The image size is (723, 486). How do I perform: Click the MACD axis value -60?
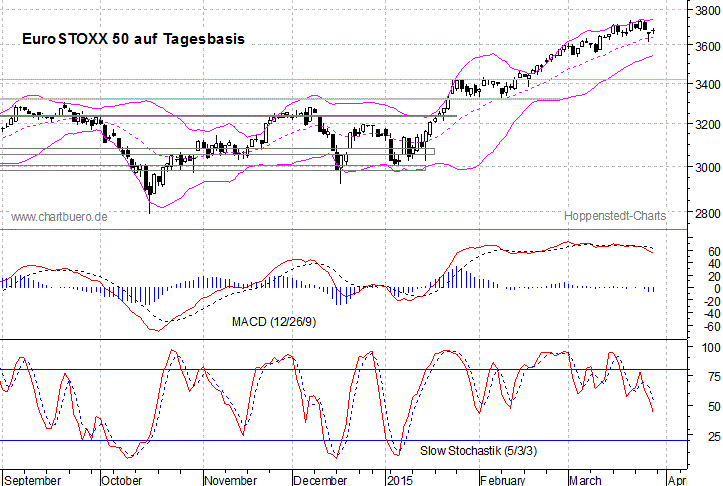[712, 326]
